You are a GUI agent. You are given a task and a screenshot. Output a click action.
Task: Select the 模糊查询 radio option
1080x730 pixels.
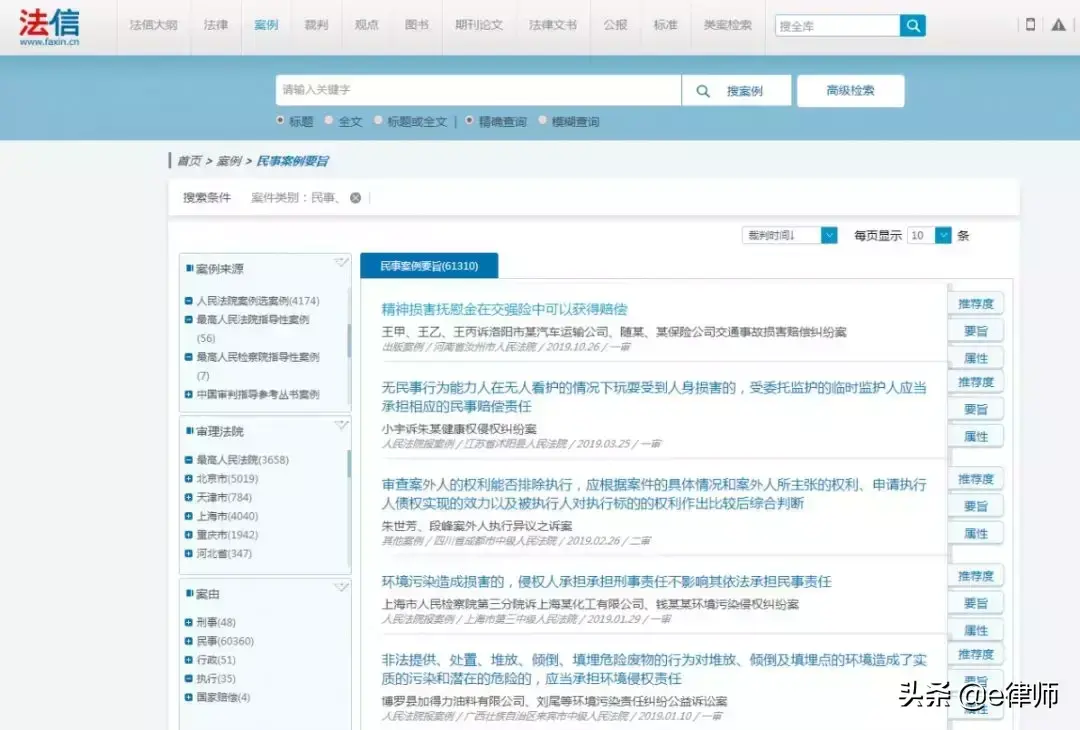click(543, 121)
